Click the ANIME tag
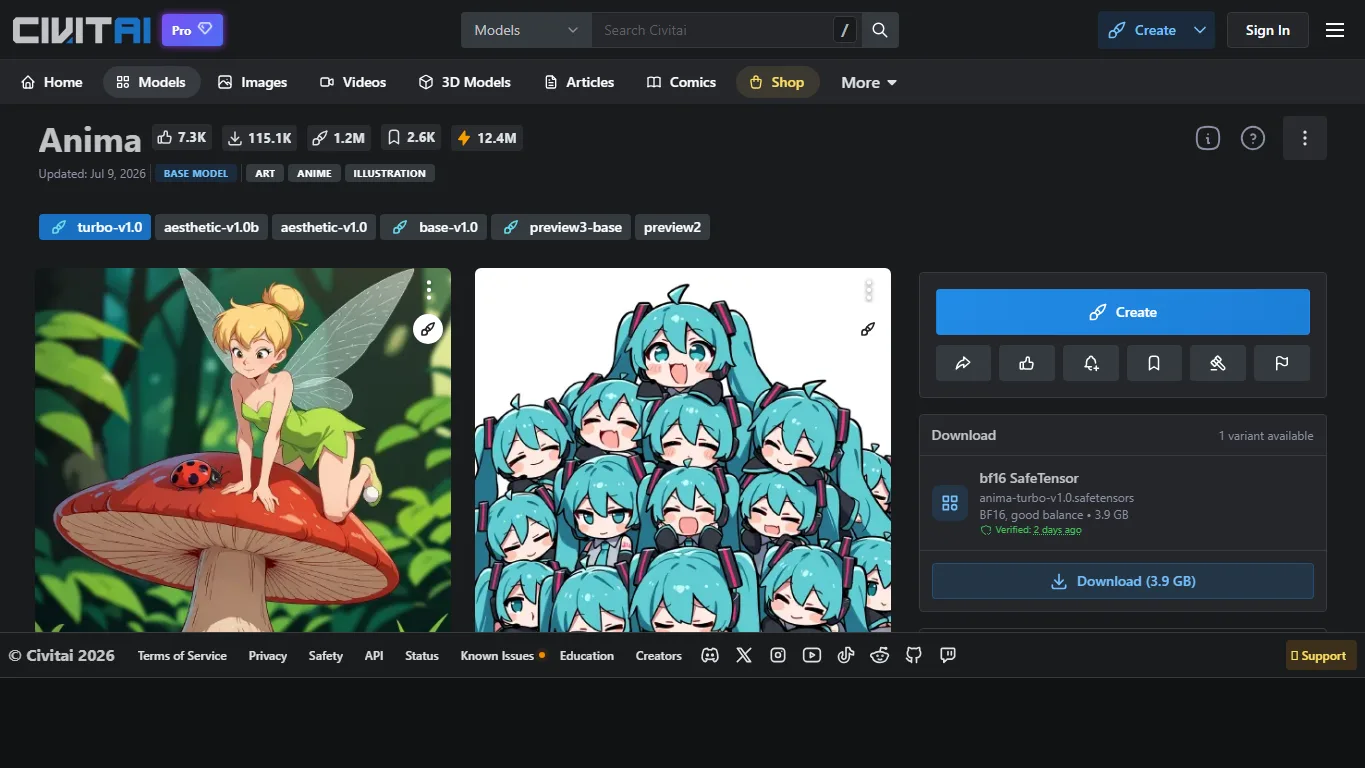The width and height of the screenshot is (1365, 768). 314,173
